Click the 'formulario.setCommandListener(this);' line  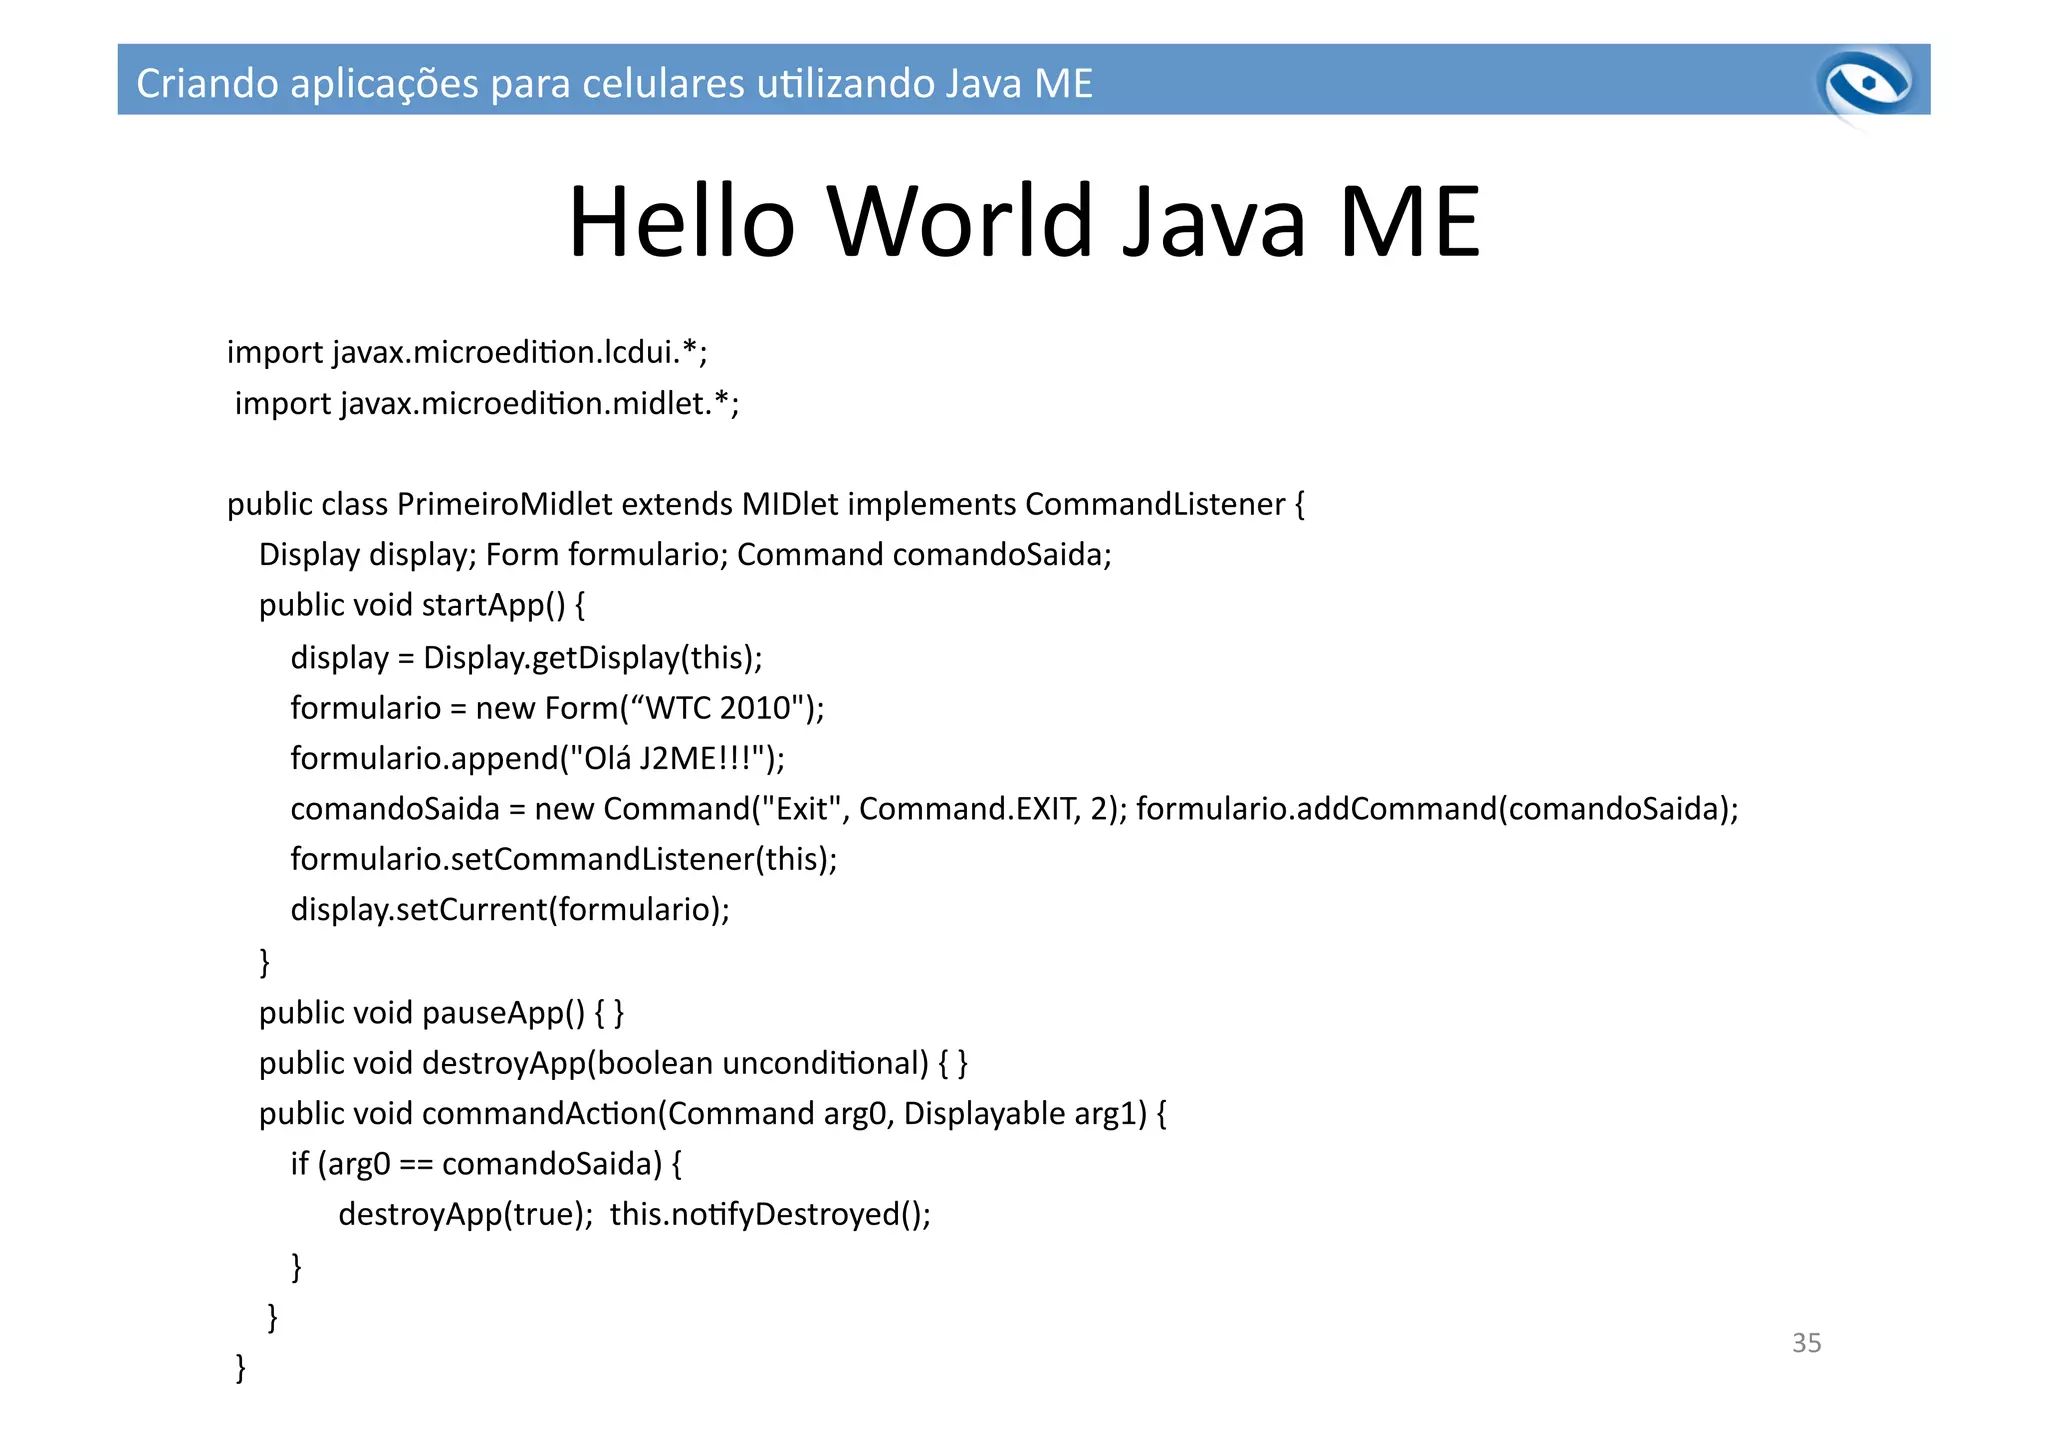(x=564, y=859)
